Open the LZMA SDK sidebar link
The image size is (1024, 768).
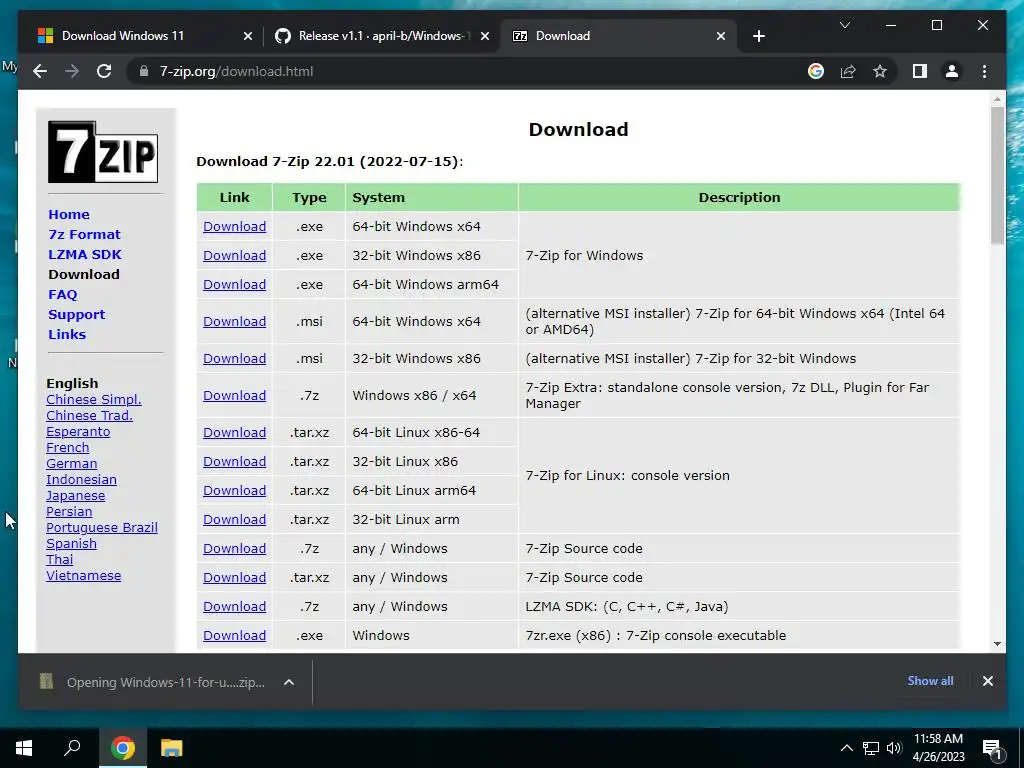(84, 254)
